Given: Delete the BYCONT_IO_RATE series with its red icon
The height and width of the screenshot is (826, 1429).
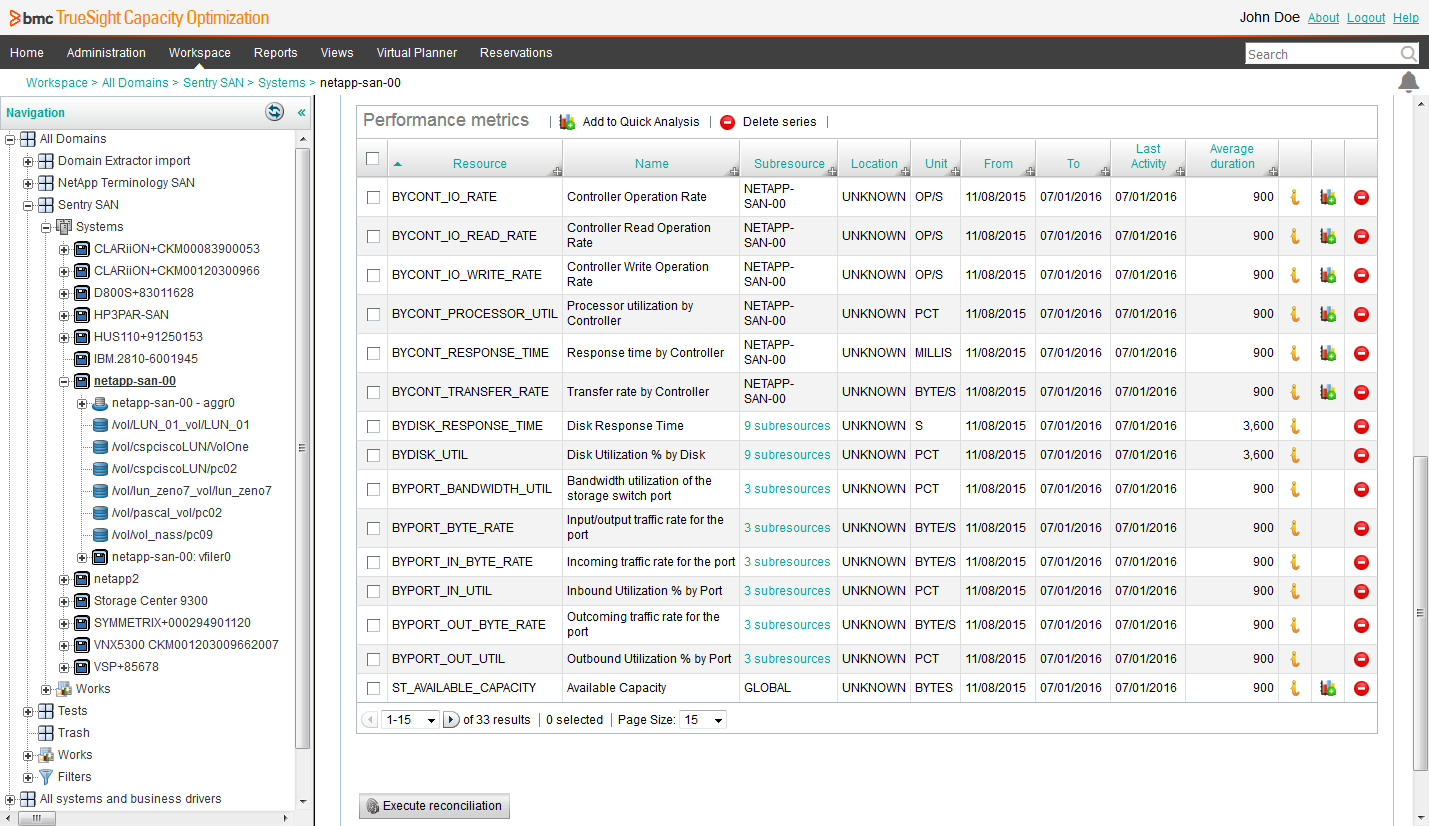Looking at the screenshot, I should click(1361, 197).
